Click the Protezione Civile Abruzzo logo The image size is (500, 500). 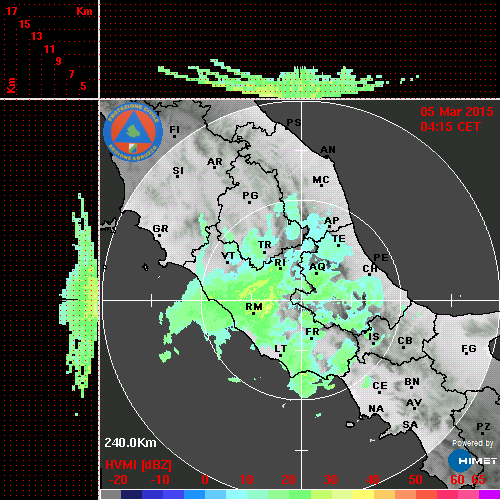point(133,132)
